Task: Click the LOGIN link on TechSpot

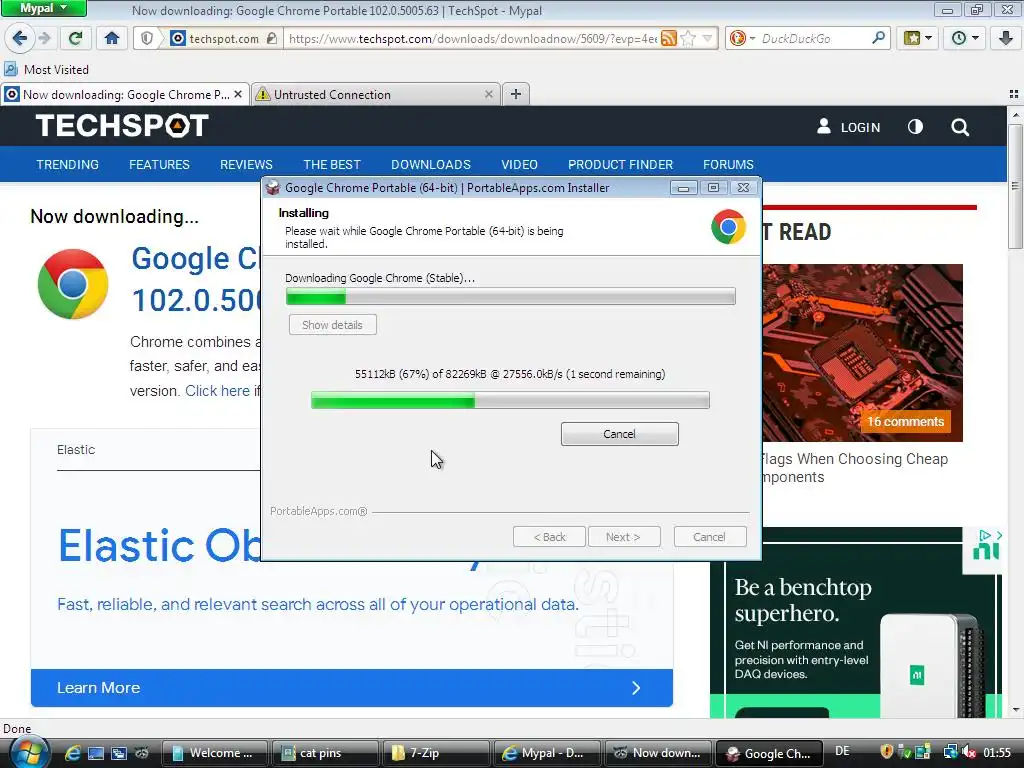Action: tap(848, 127)
